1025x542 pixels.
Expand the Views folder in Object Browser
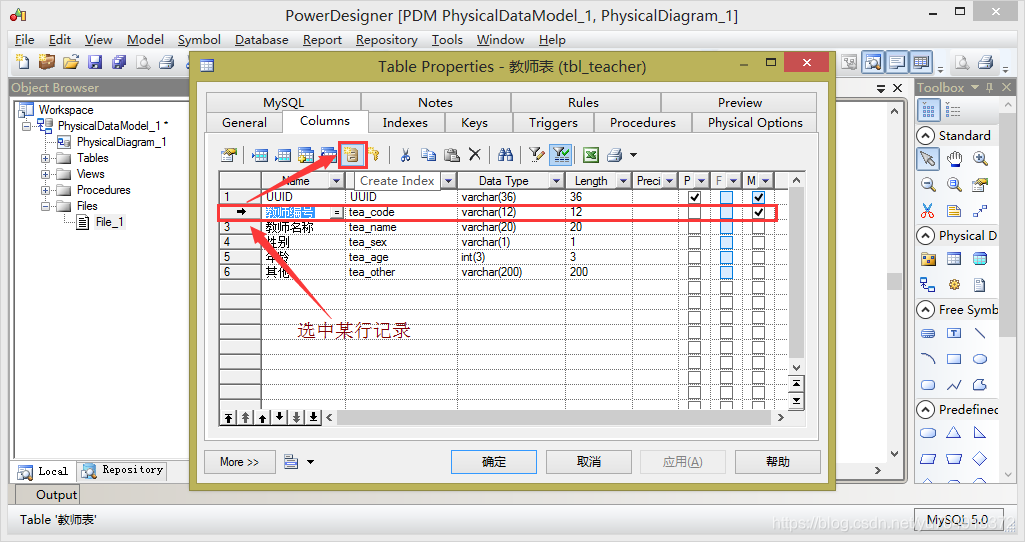[45, 174]
